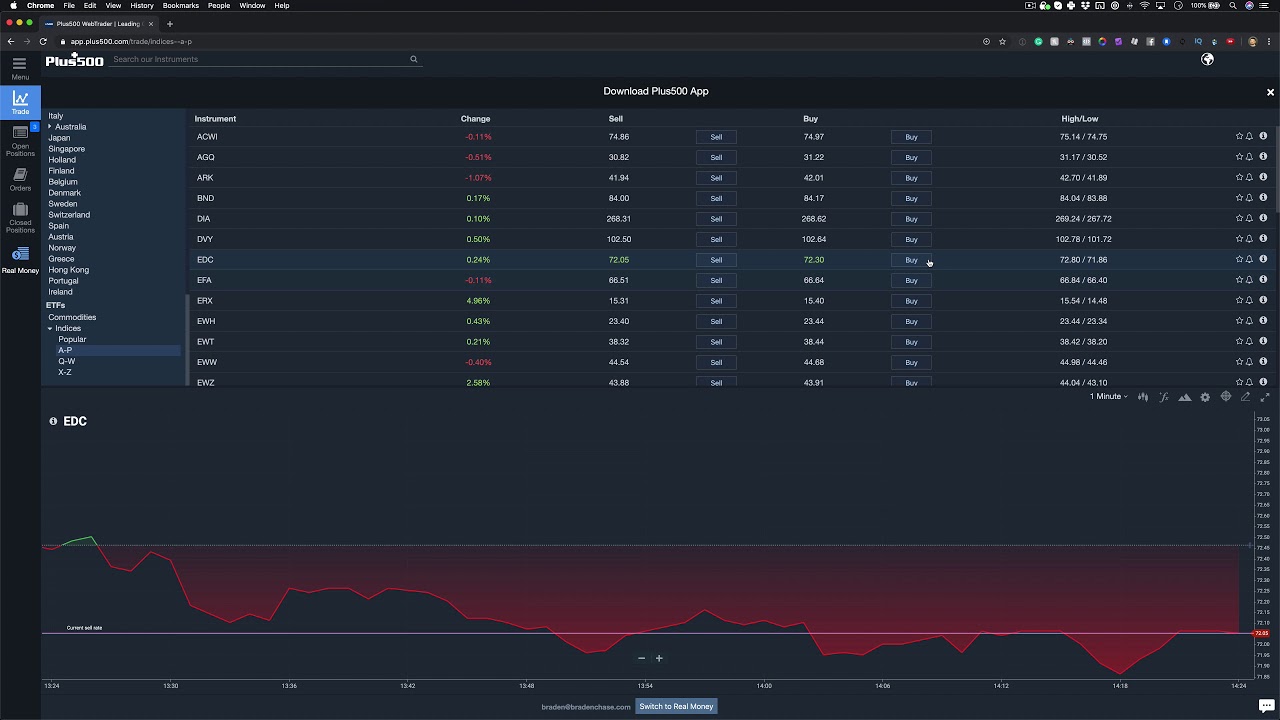Select Q-W index group
The image size is (1280, 720).
click(x=66, y=361)
